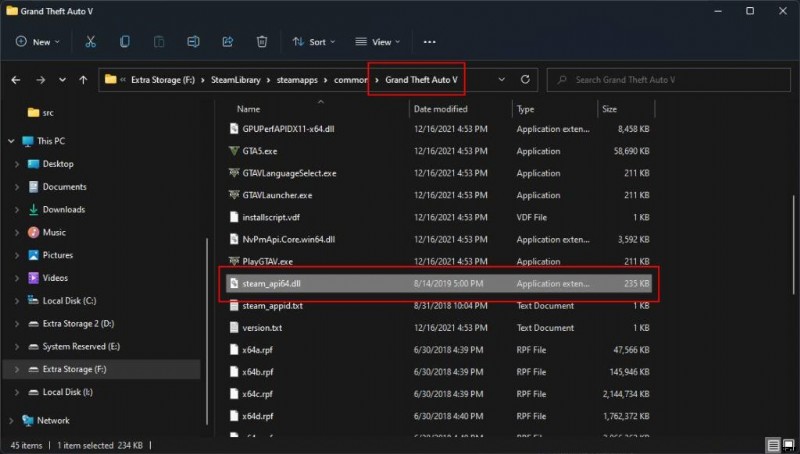Select the GTAVLauncher.exe icon
Image resolution: width=800 pixels, height=454 pixels.
coord(234,195)
